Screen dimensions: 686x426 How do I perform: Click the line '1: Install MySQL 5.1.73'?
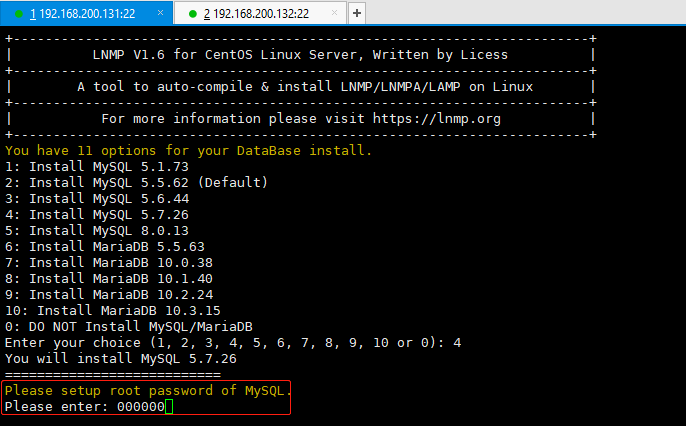(97, 167)
